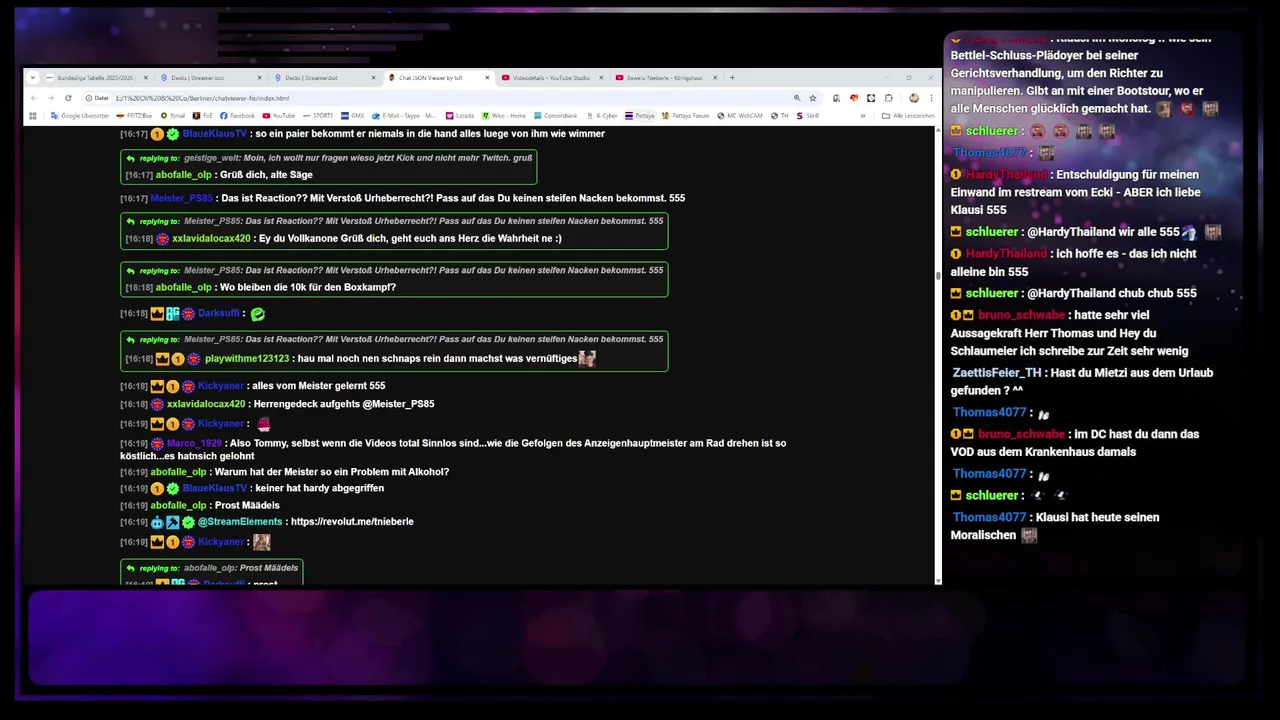This screenshot has width=1280, height=720.
Task: Click the browser back arrow
Action: (x=33, y=98)
